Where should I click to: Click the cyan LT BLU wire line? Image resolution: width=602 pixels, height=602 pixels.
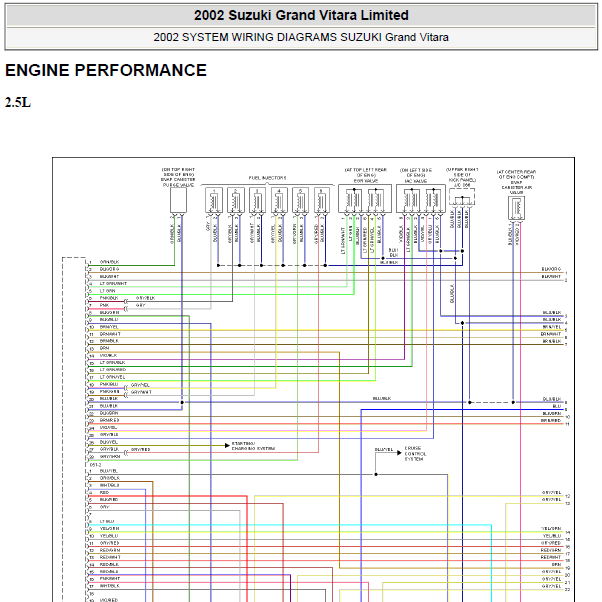click(290, 525)
